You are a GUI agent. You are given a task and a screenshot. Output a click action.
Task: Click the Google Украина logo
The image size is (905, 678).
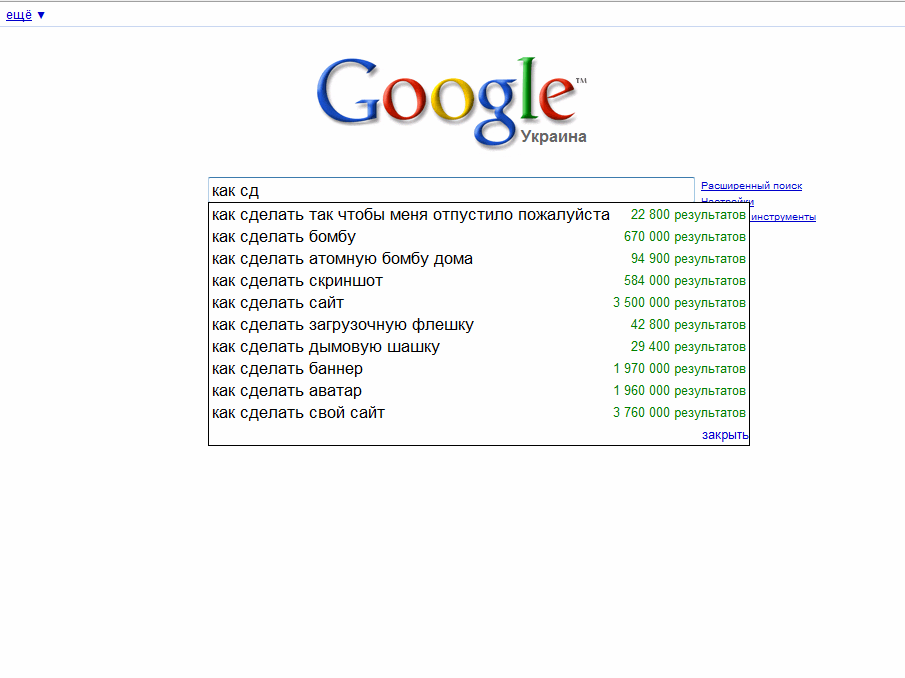[452, 103]
